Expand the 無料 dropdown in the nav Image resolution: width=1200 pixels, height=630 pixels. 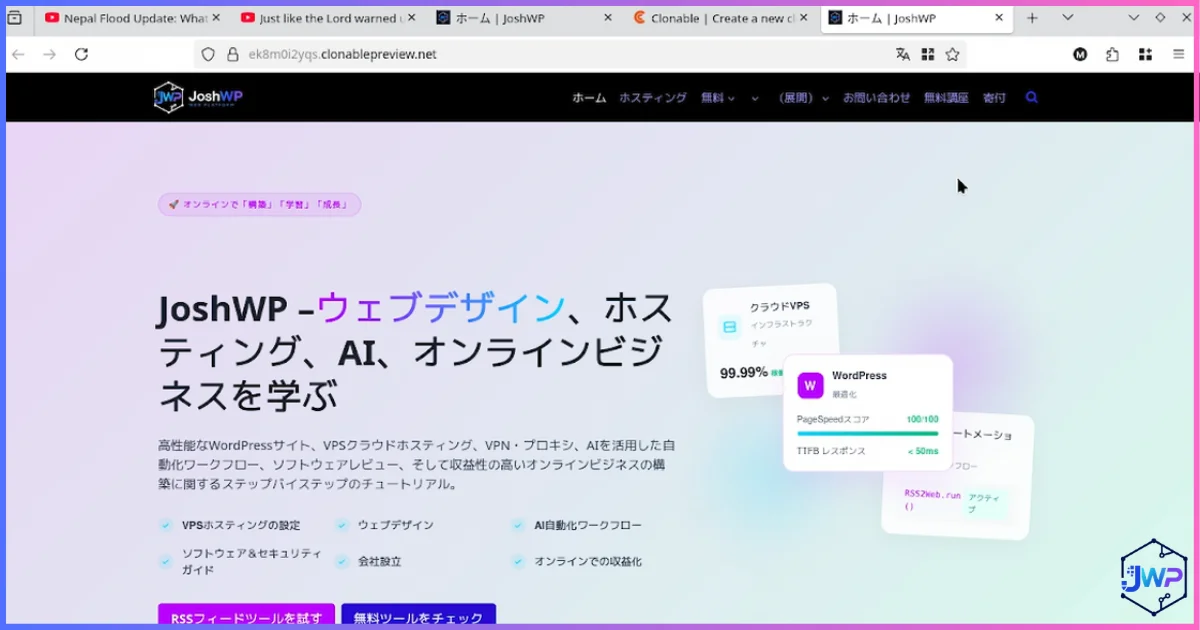(x=718, y=98)
